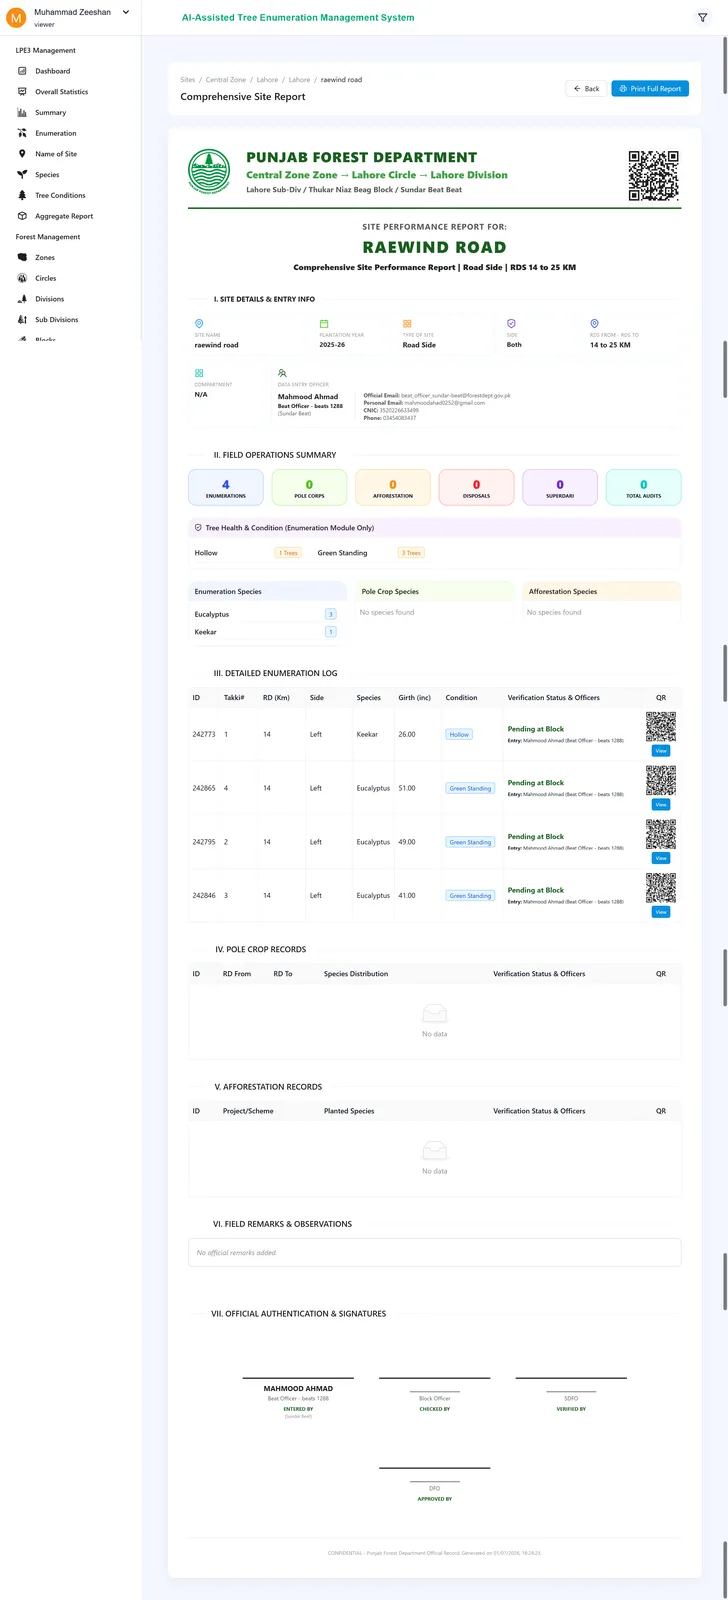Click the Zones icon in sidebar

coord(22,258)
